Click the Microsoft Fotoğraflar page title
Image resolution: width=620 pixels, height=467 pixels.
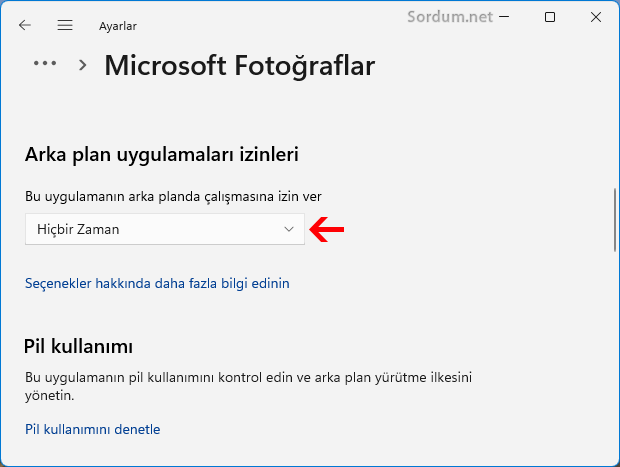coord(240,66)
